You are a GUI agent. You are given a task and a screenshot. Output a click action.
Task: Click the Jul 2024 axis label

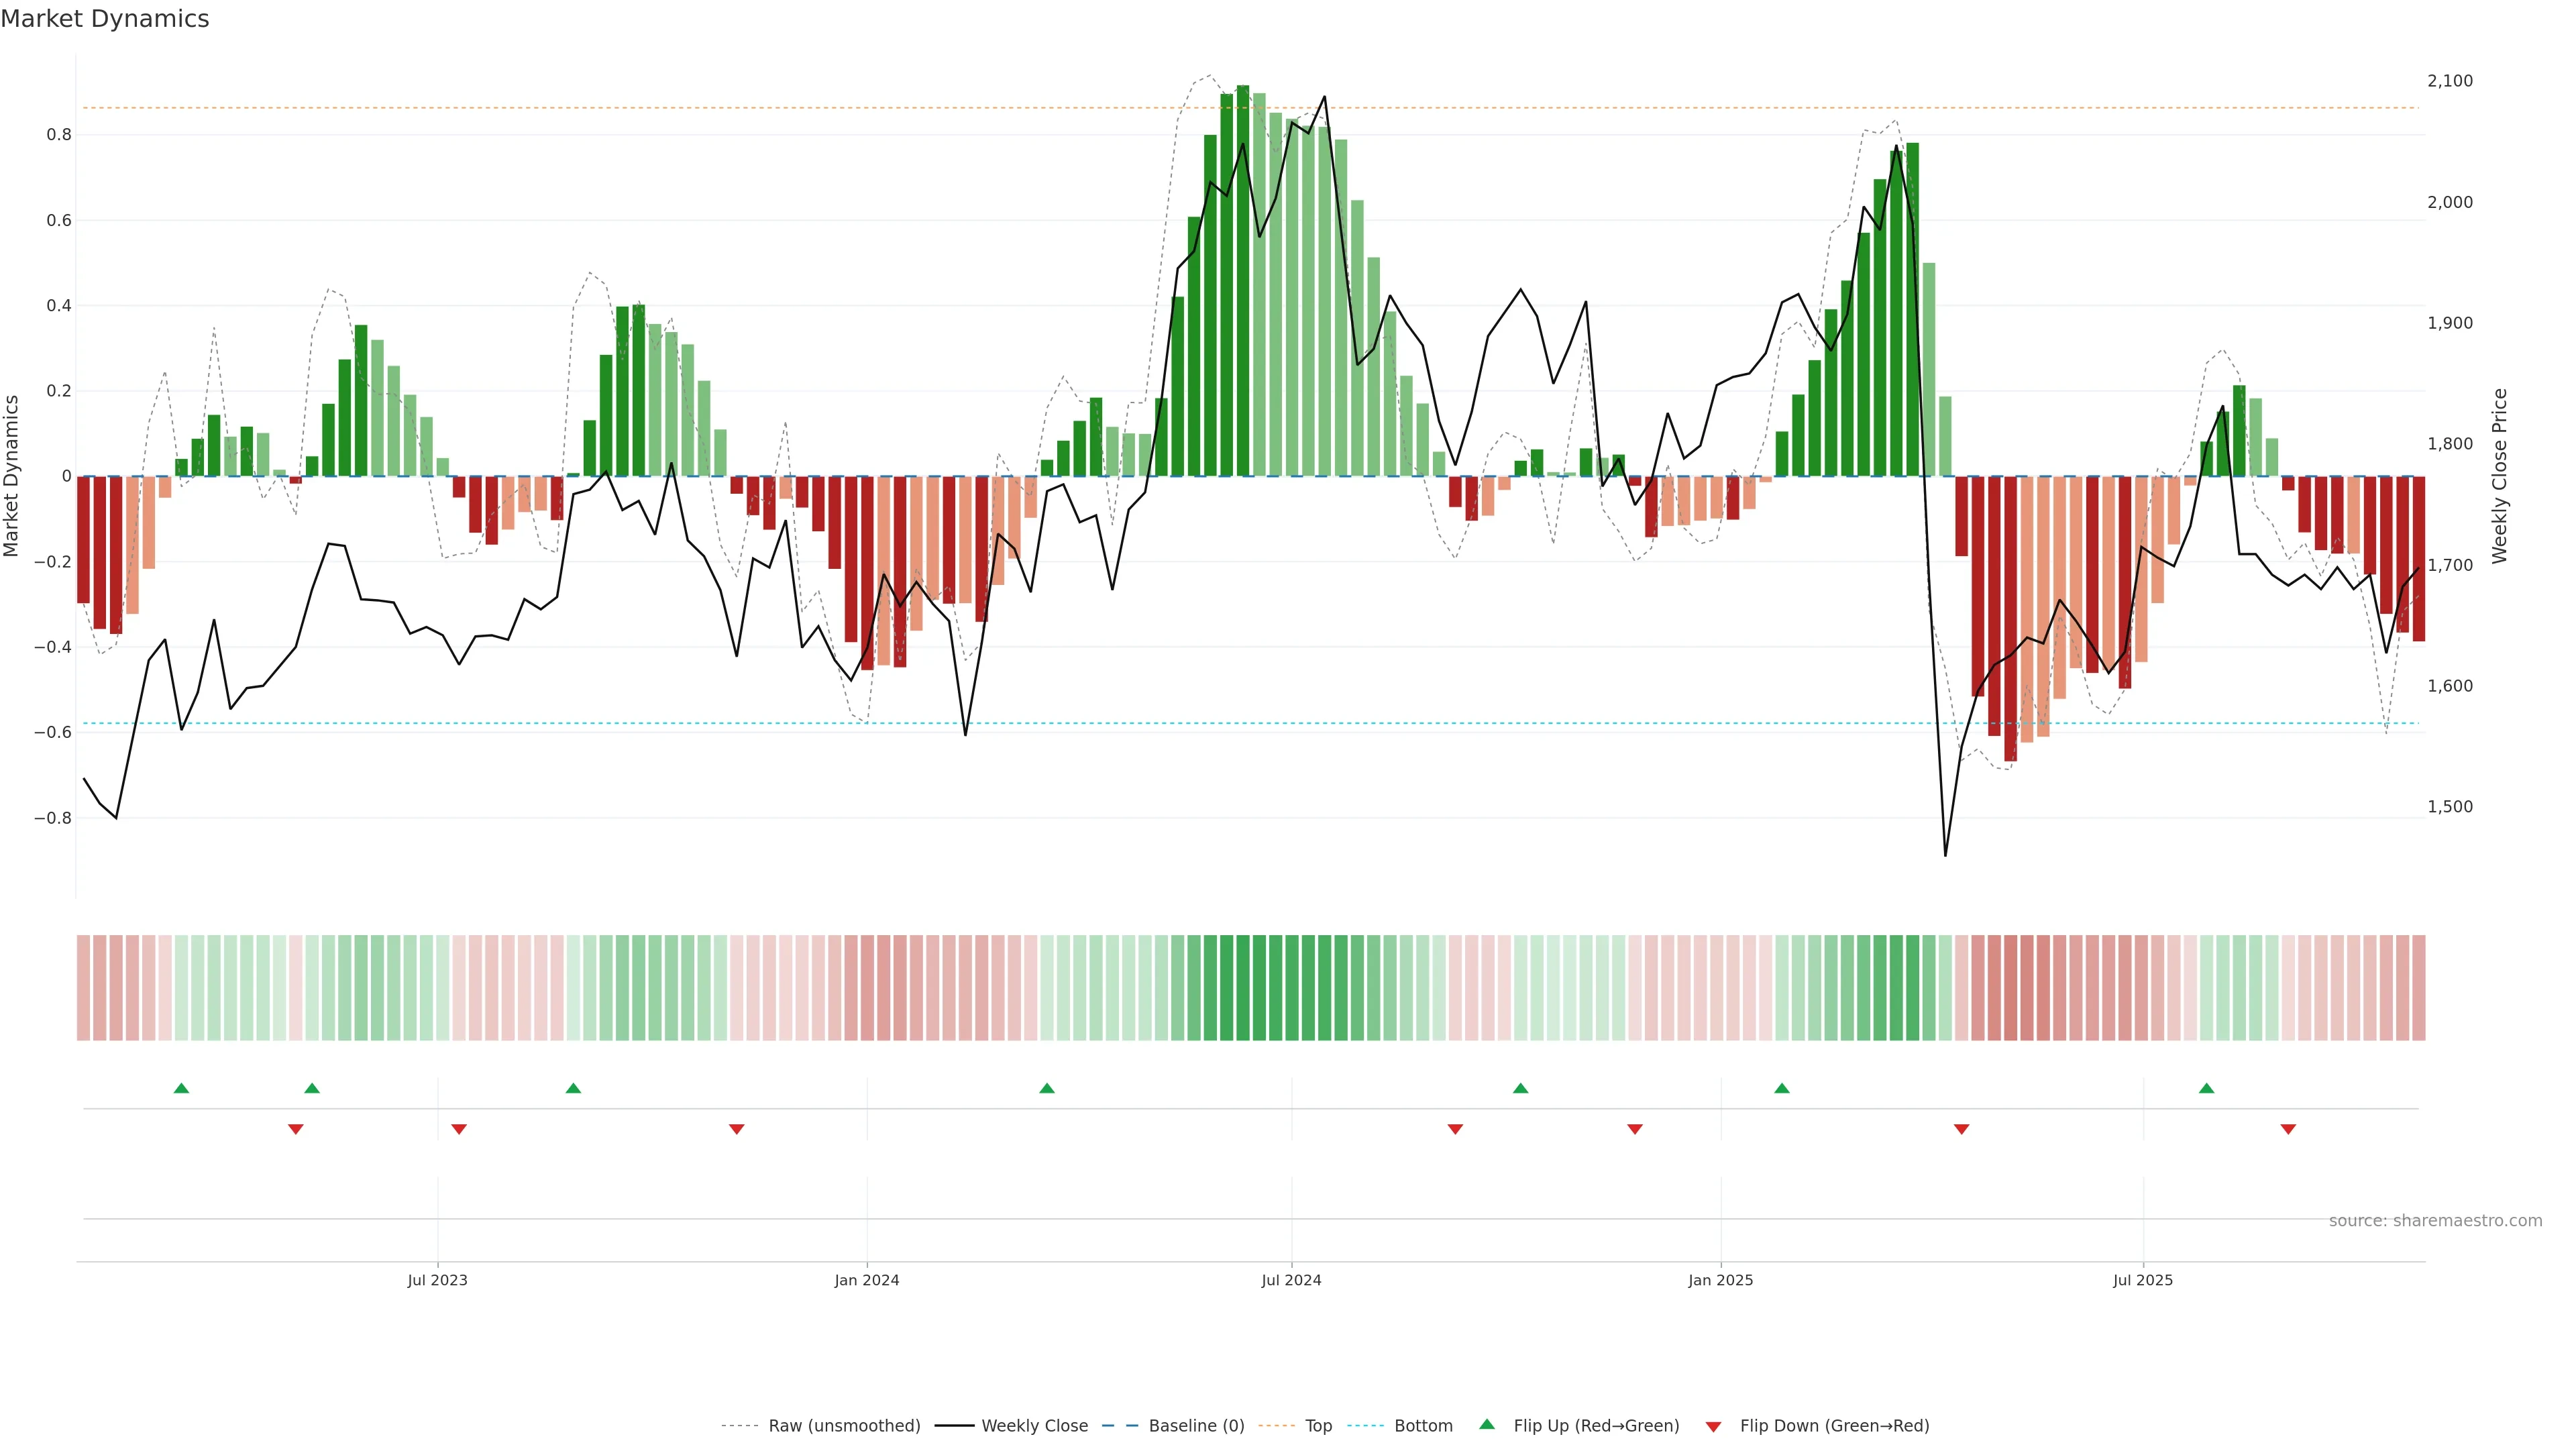(1291, 1280)
